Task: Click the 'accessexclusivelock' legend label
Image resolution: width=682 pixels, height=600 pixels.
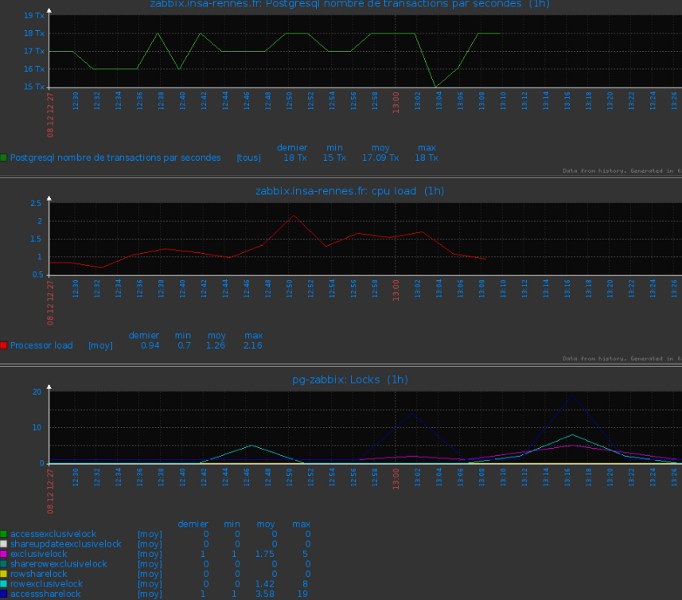Action: (53, 534)
